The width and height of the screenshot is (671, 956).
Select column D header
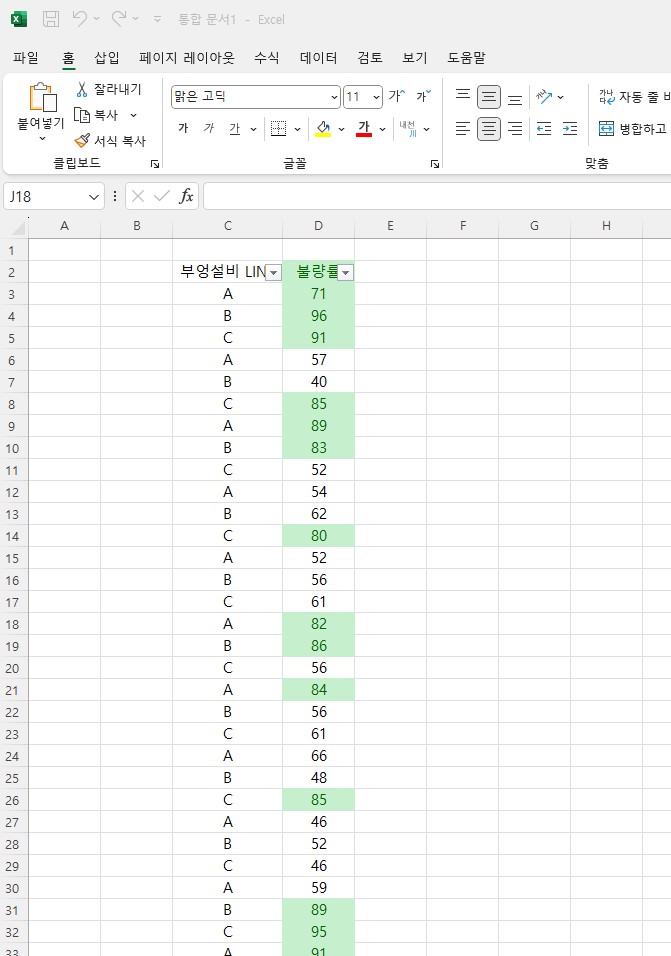[318, 226]
